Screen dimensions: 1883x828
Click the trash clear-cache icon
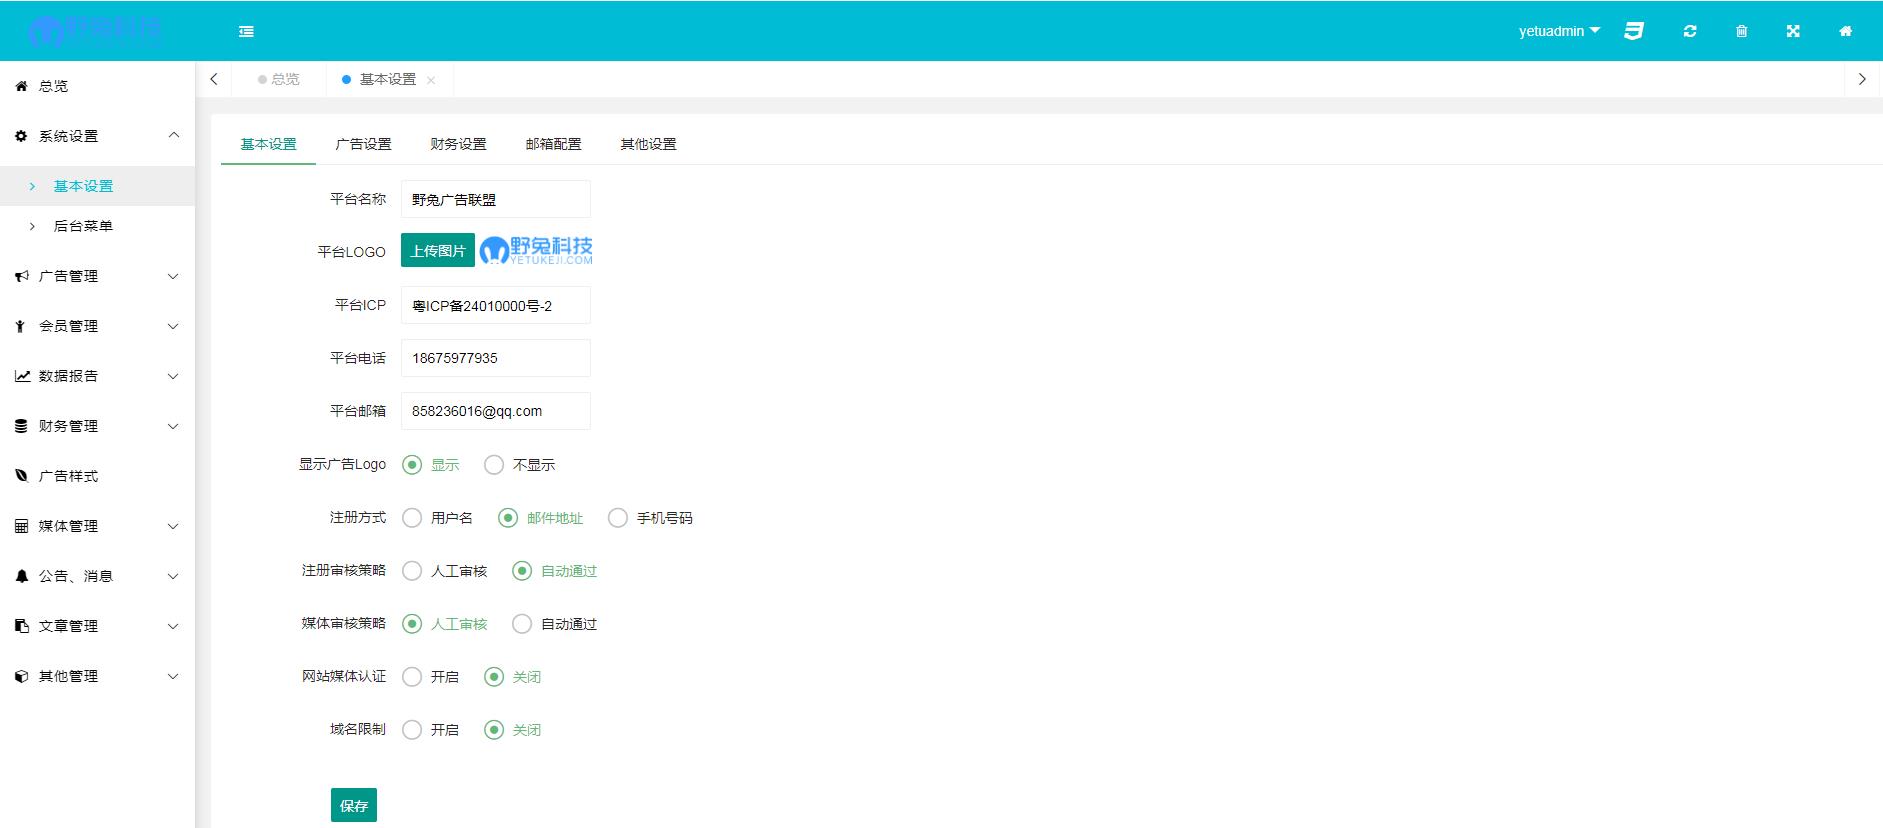(1741, 31)
